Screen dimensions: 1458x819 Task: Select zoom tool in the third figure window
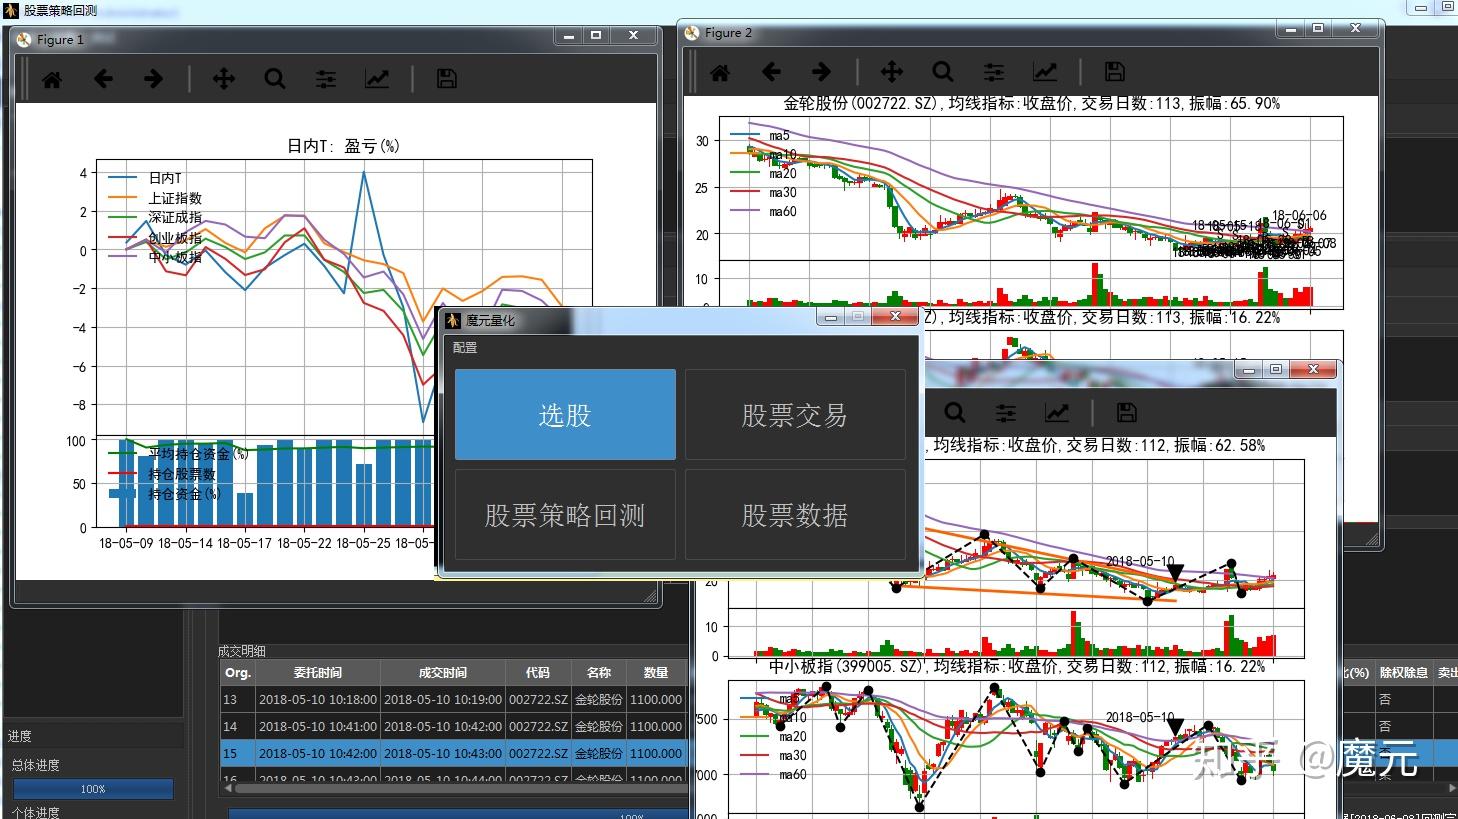click(954, 411)
